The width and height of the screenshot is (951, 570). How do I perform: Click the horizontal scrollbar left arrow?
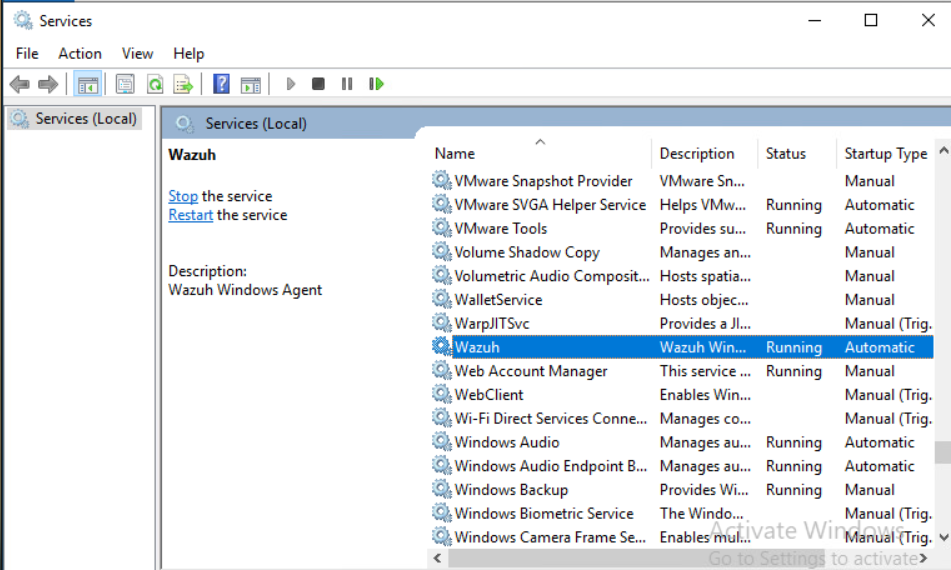pos(437,558)
